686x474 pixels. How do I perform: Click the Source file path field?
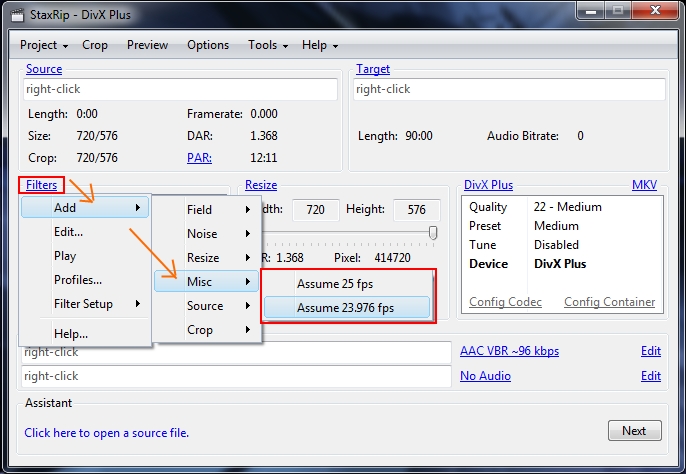click(x=180, y=89)
